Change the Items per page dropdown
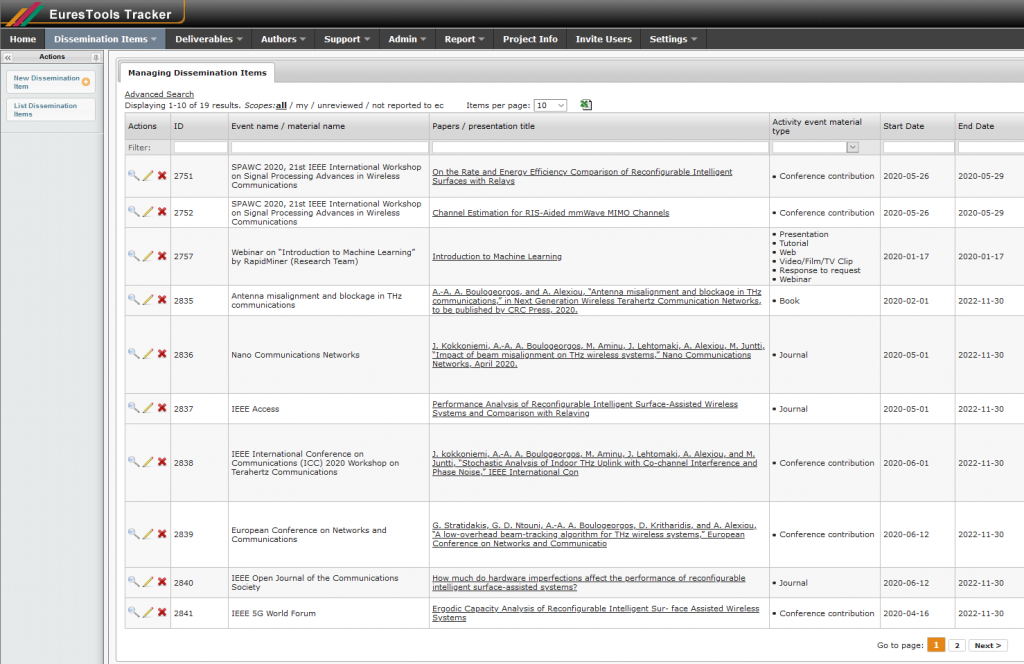 pyautogui.click(x=549, y=104)
